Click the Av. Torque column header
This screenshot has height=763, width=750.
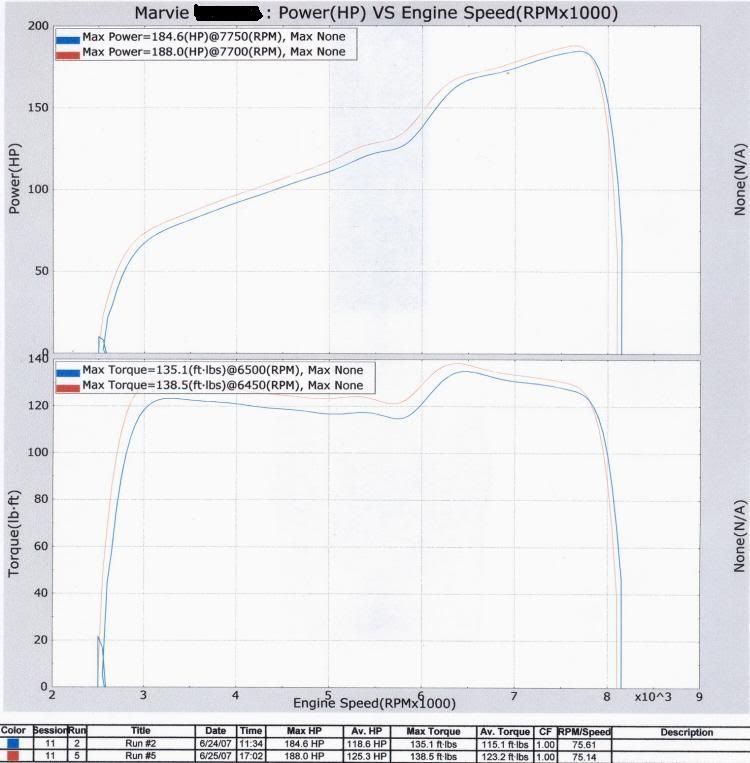point(504,732)
